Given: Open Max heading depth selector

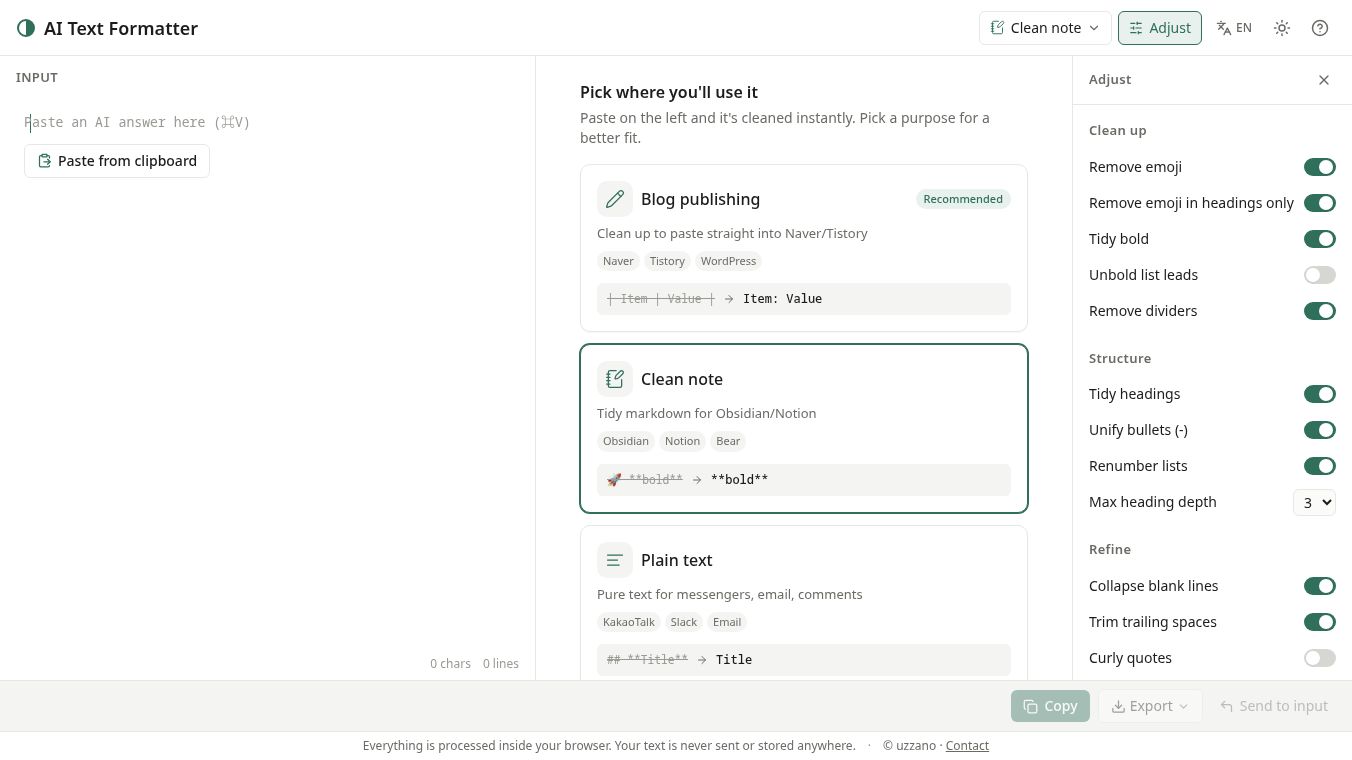Looking at the screenshot, I should tap(1314, 502).
